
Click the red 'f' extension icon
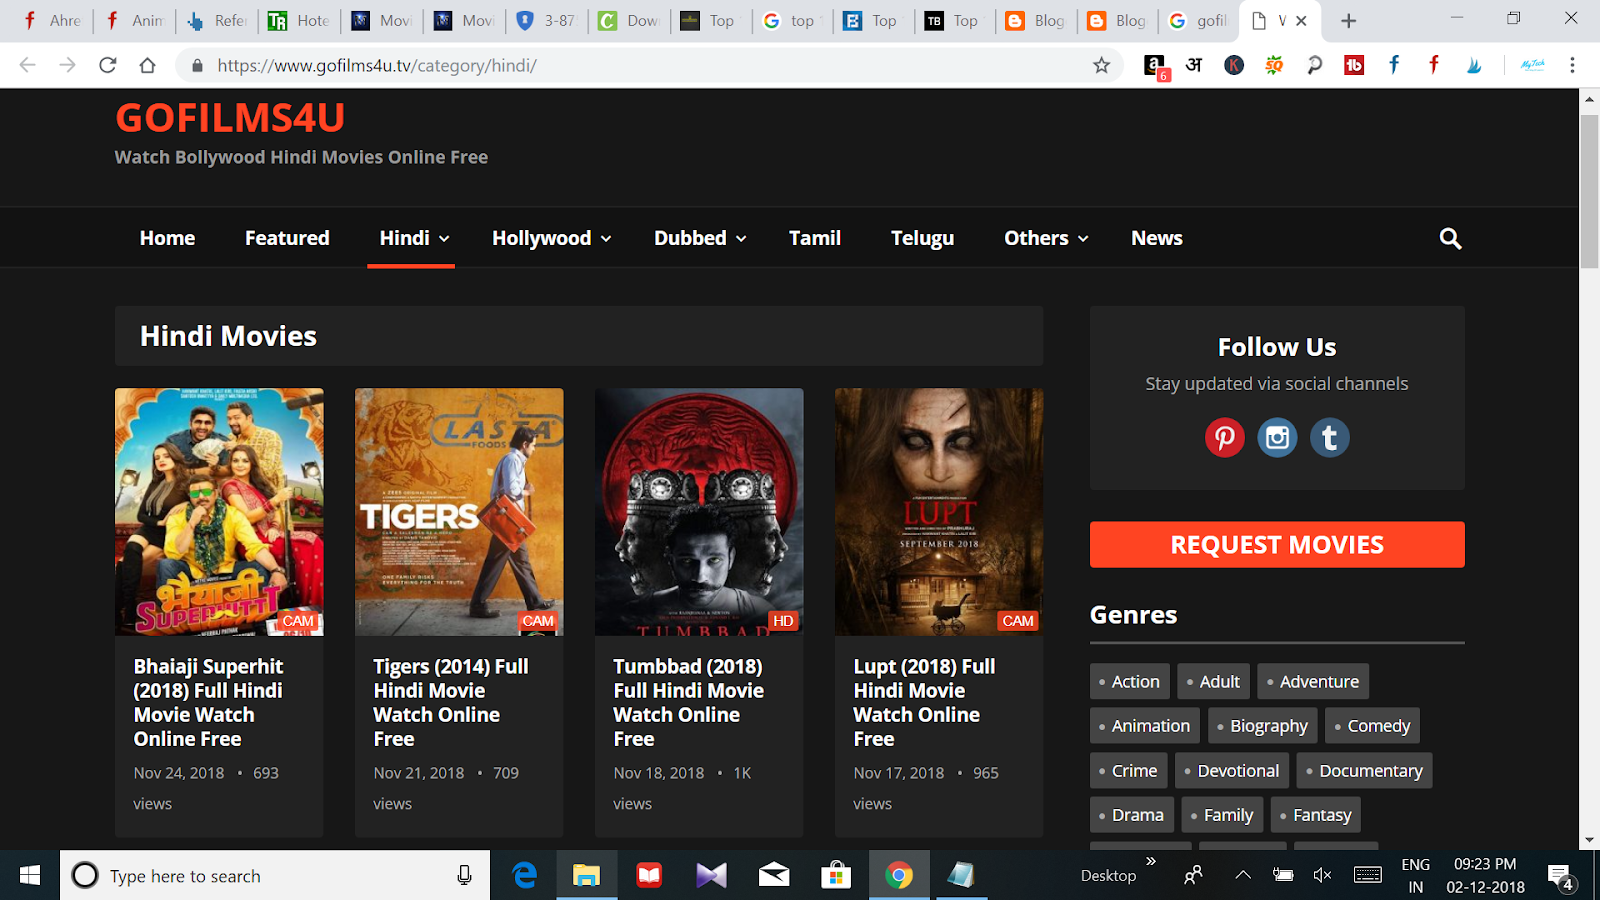(1434, 65)
